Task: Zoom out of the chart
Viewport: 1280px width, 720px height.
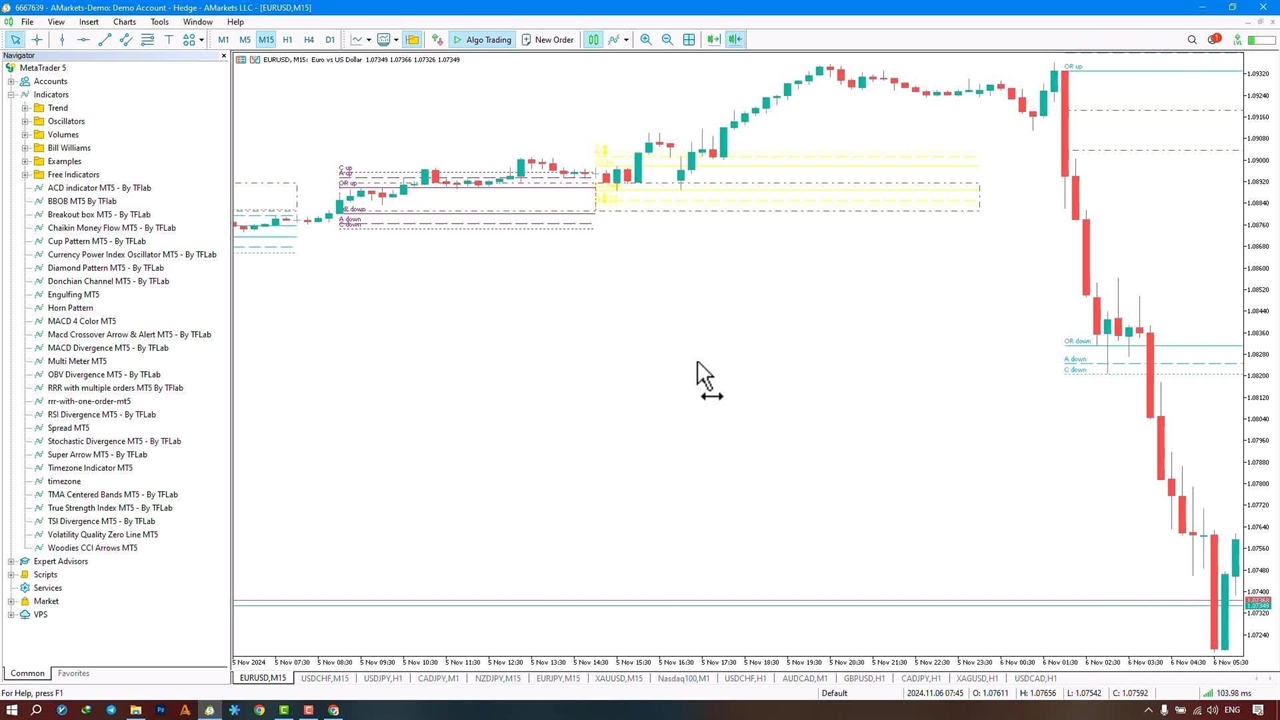Action: coord(667,40)
